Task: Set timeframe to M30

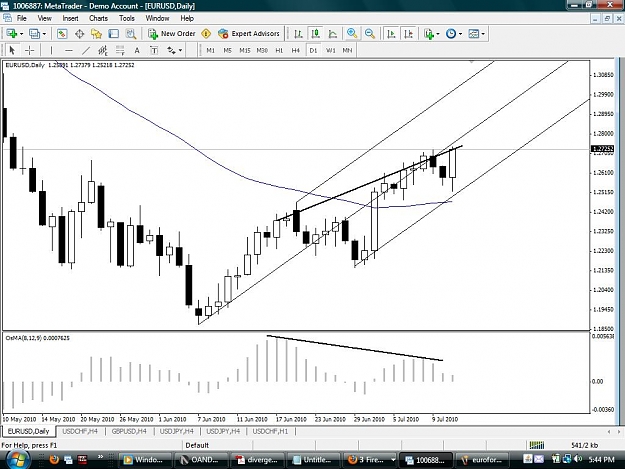Action: [x=262, y=50]
